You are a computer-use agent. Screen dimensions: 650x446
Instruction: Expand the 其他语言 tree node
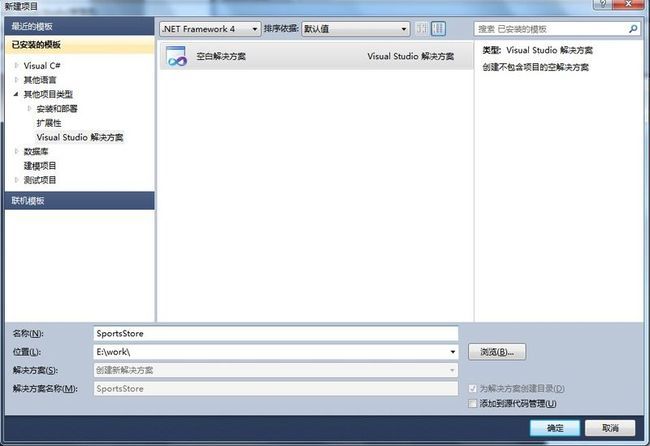pyautogui.click(x=16, y=80)
